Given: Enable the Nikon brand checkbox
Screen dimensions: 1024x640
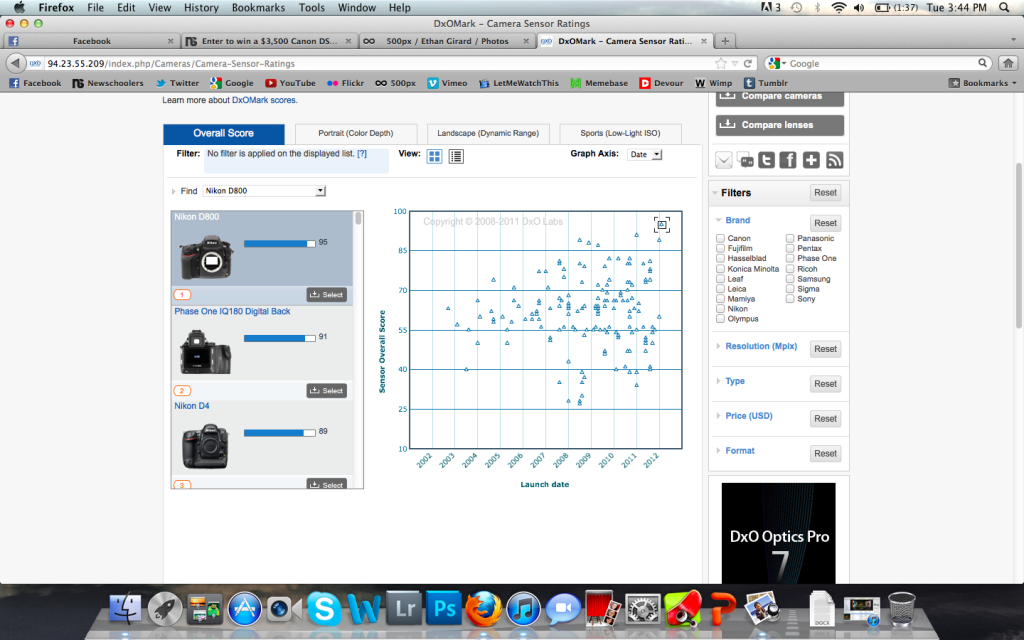Looking at the screenshot, I should (x=718, y=308).
